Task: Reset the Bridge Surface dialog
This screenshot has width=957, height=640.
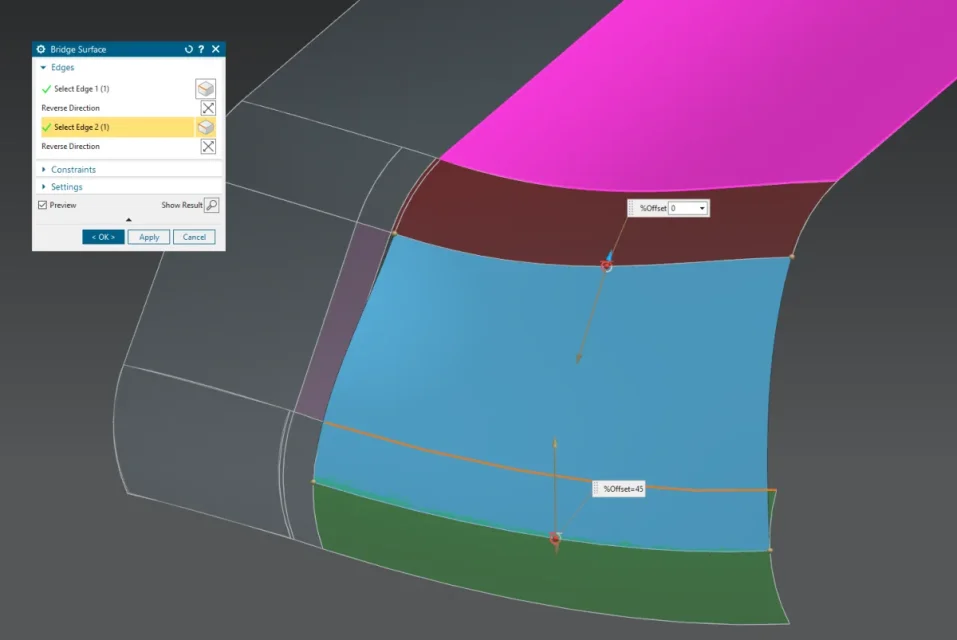Action: pos(189,49)
